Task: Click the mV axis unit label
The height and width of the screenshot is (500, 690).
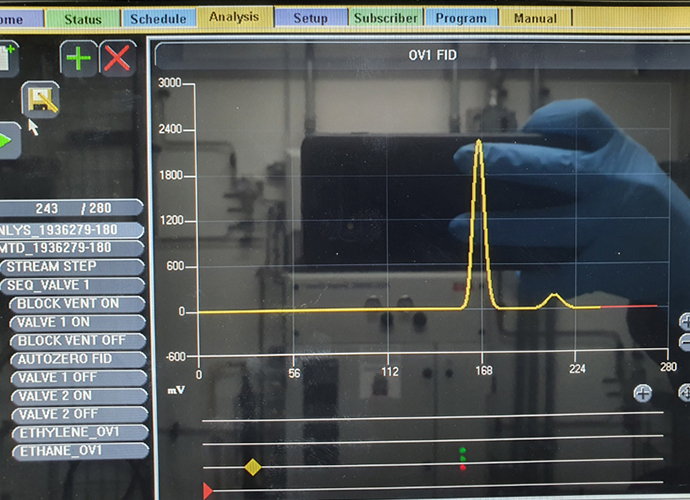Action: [x=176, y=390]
